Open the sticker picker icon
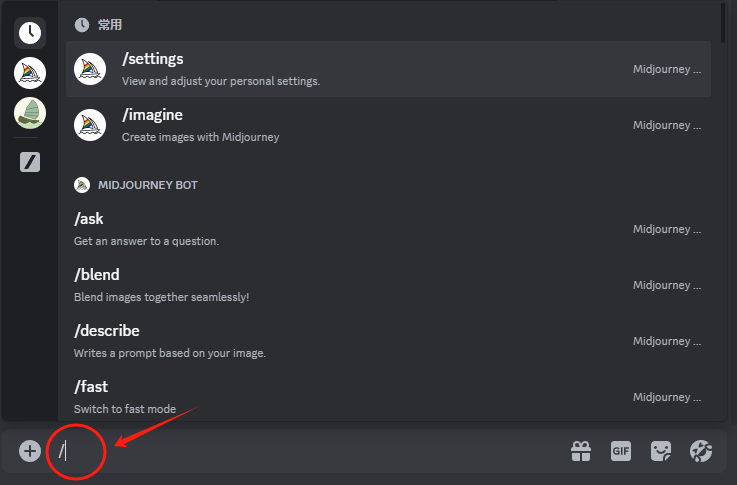Image resolution: width=737 pixels, height=485 pixels. click(661, 451)
